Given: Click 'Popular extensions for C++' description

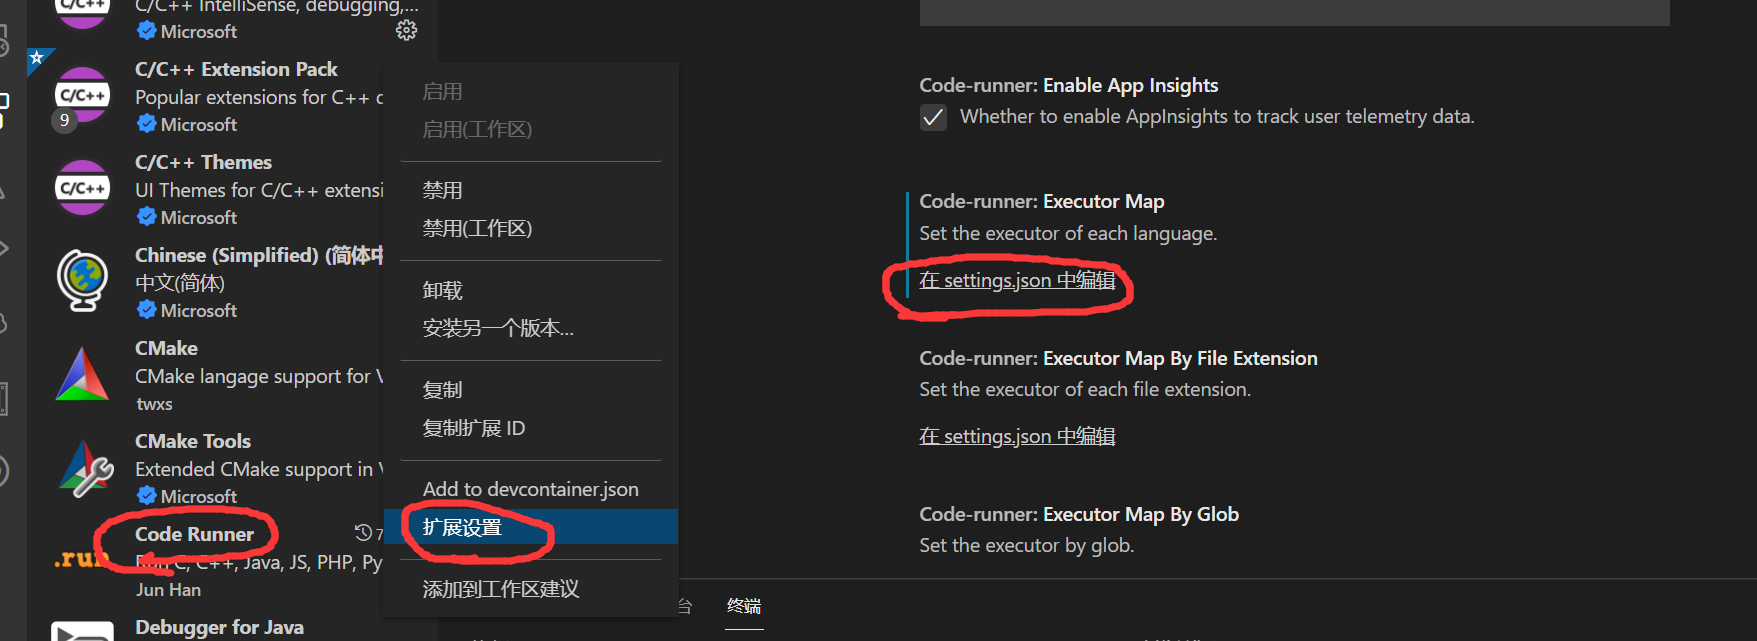Looking at the screenshot, I should [259, 97].
